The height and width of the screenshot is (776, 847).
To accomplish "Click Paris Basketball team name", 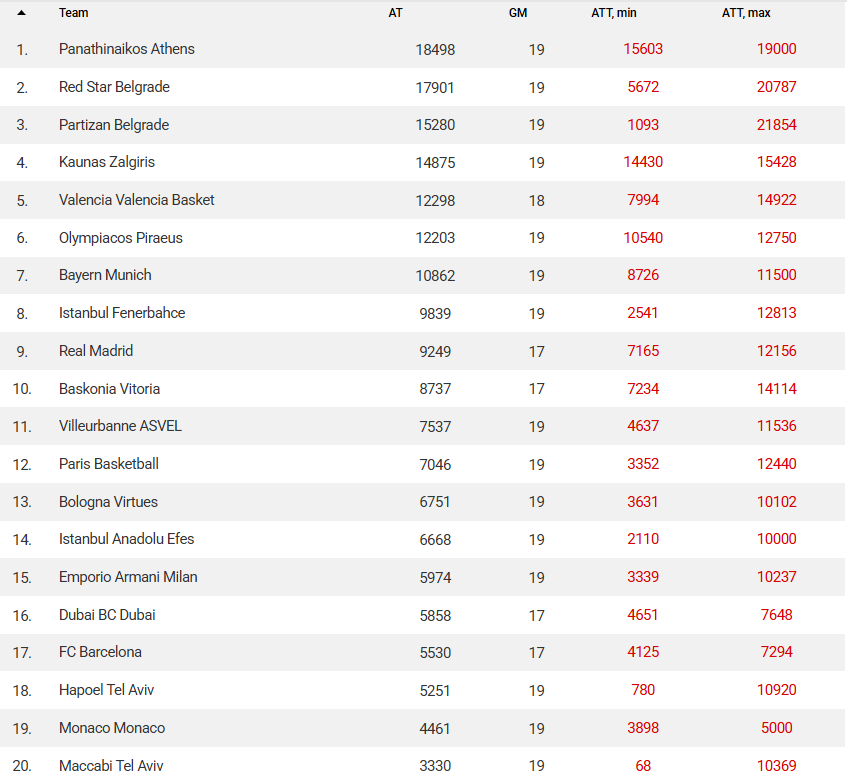I will point(109,464).
